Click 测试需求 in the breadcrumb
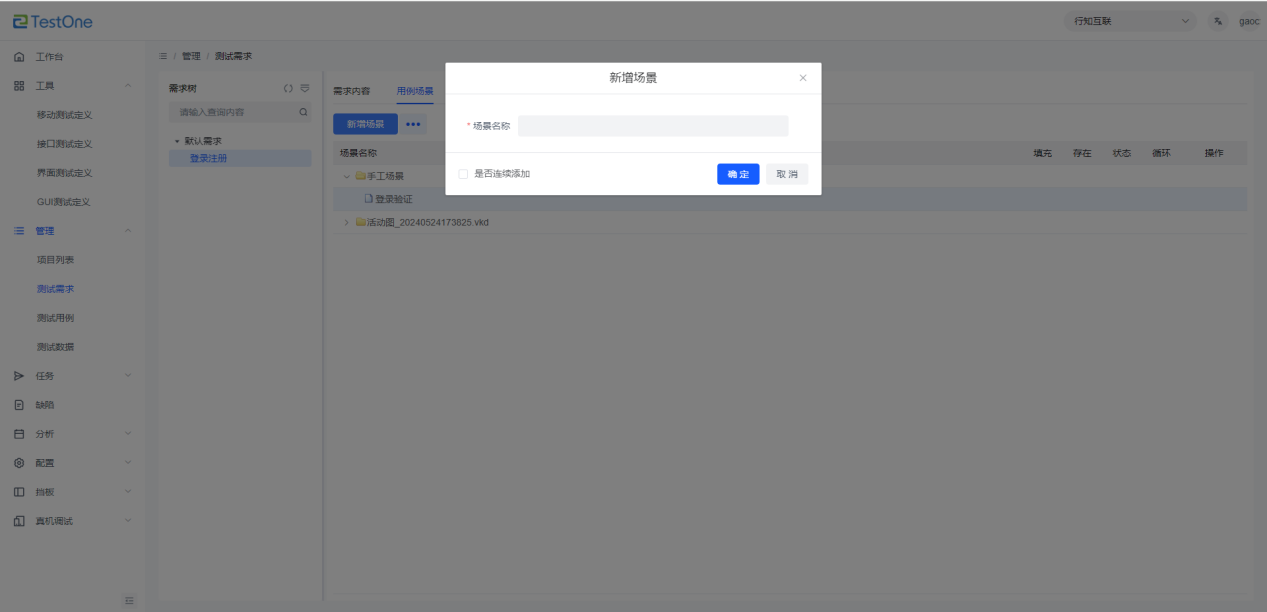 tap(233, 56)
